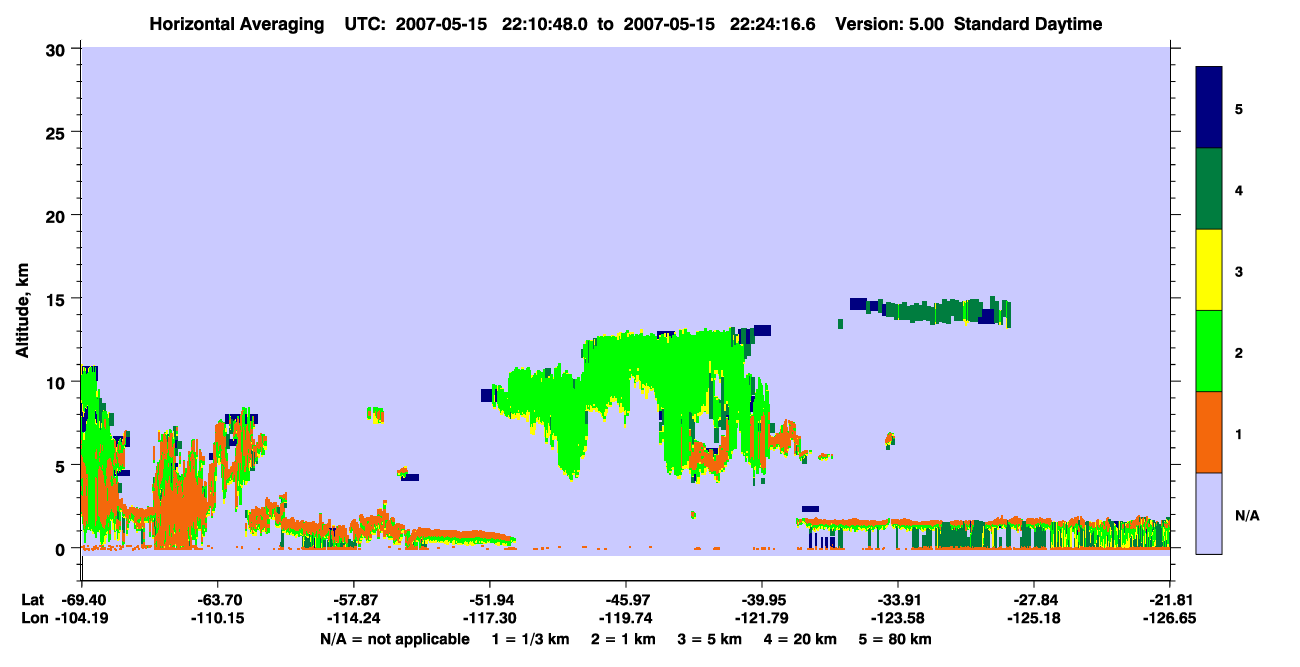Image resolution: width=1300 pixels, height=667 pixels.
Task: Click the bright green colorbar segment labeled 2
Action: pyautogui.click(x=1209, y=351)
